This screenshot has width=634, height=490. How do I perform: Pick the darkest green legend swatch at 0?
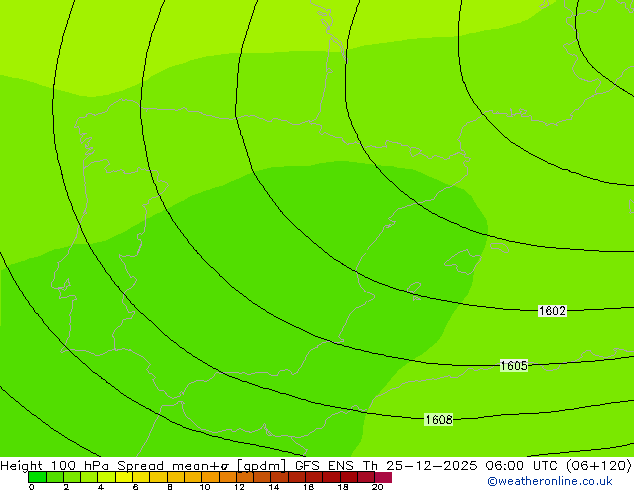tap(37, 477)
